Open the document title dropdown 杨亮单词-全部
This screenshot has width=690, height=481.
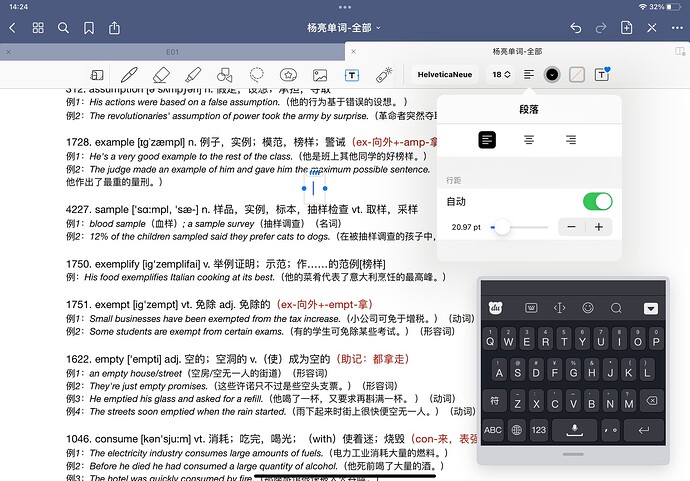coord(344,28)
